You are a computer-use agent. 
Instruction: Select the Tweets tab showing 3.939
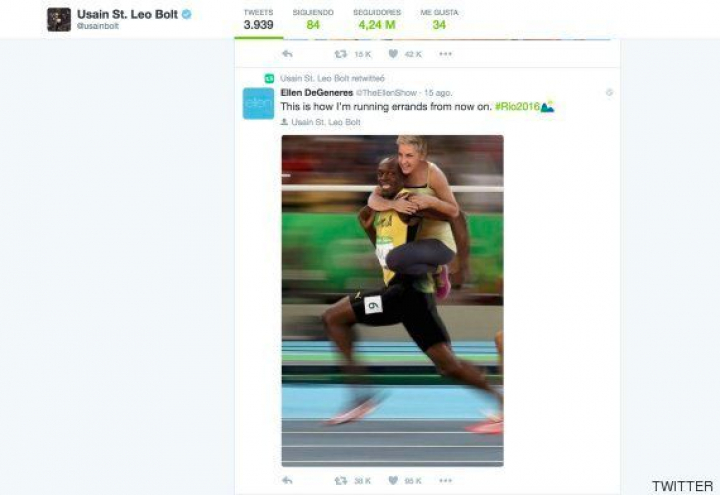(x=259, y=20)
